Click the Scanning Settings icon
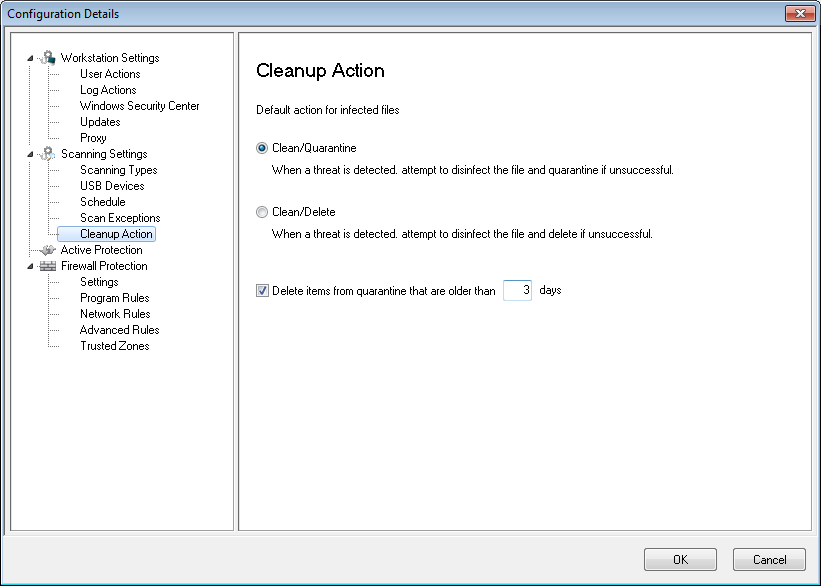This screenshot has height=586, width=821. [x=48, y=153]
